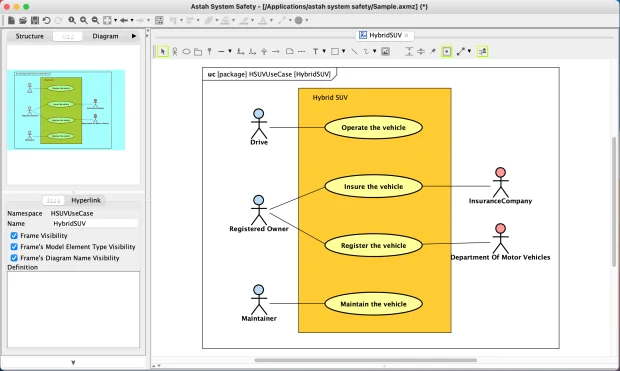Image resolution: width=620 pixels, height=371 pixels.
Task: Toggle highlighted square-with-dot mode button in palette
Action: pos(446,51)
